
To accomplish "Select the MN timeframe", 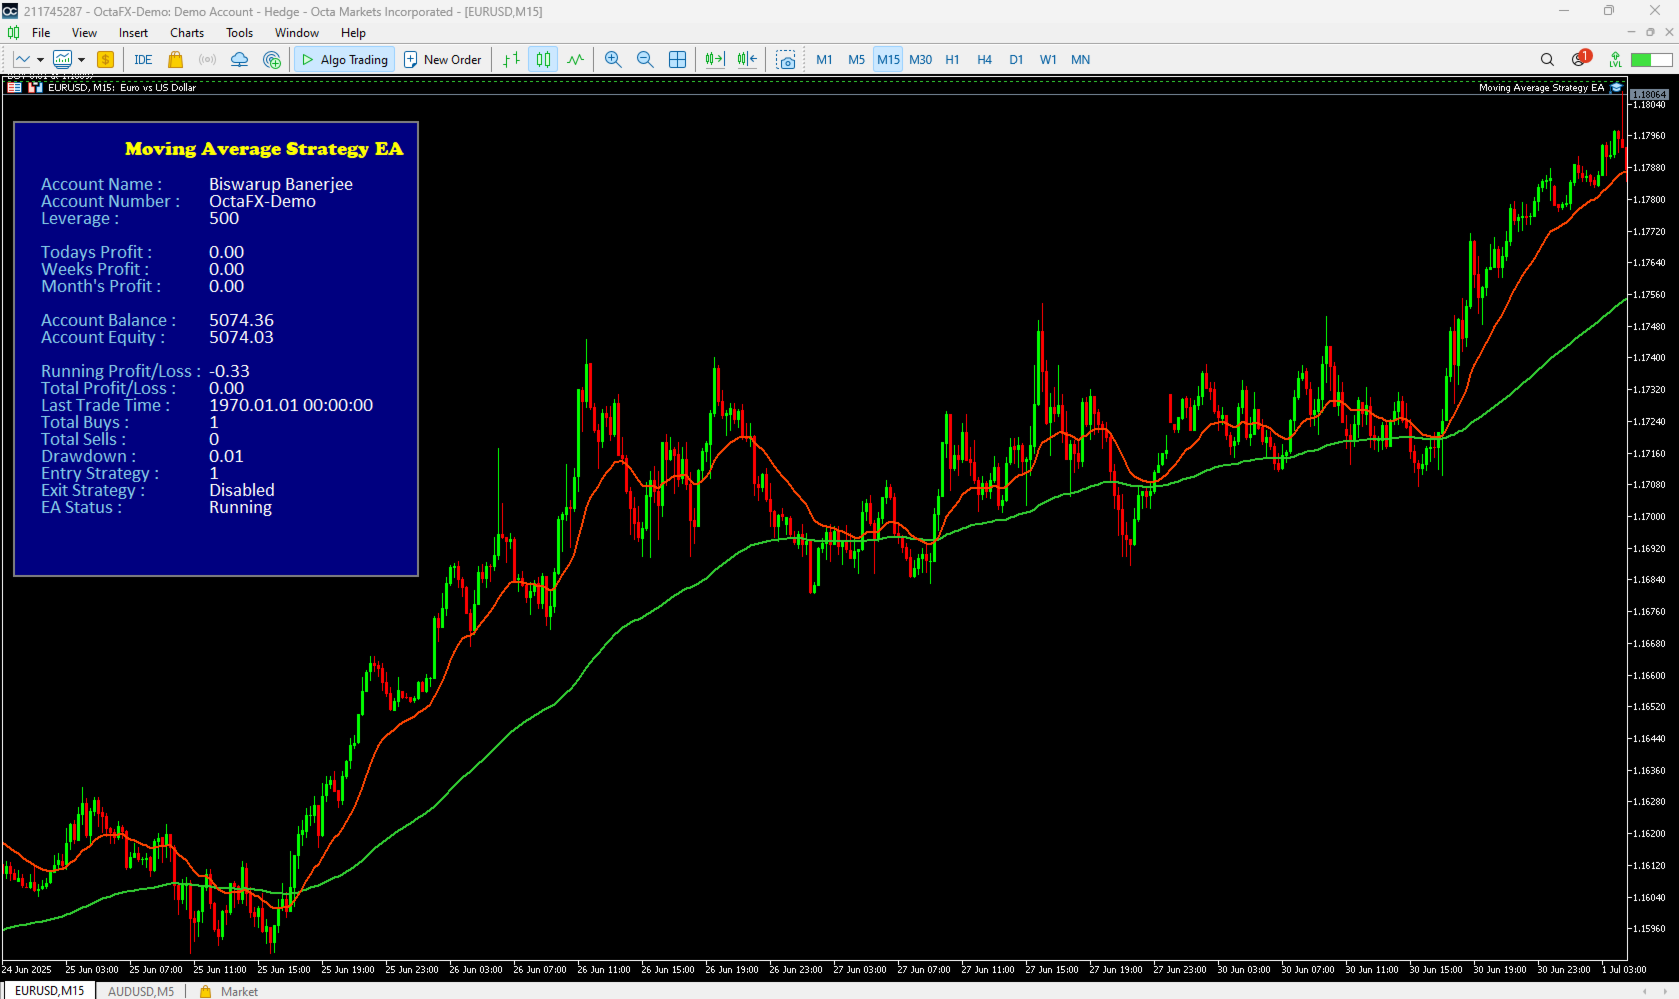I will pos(1080,60).
